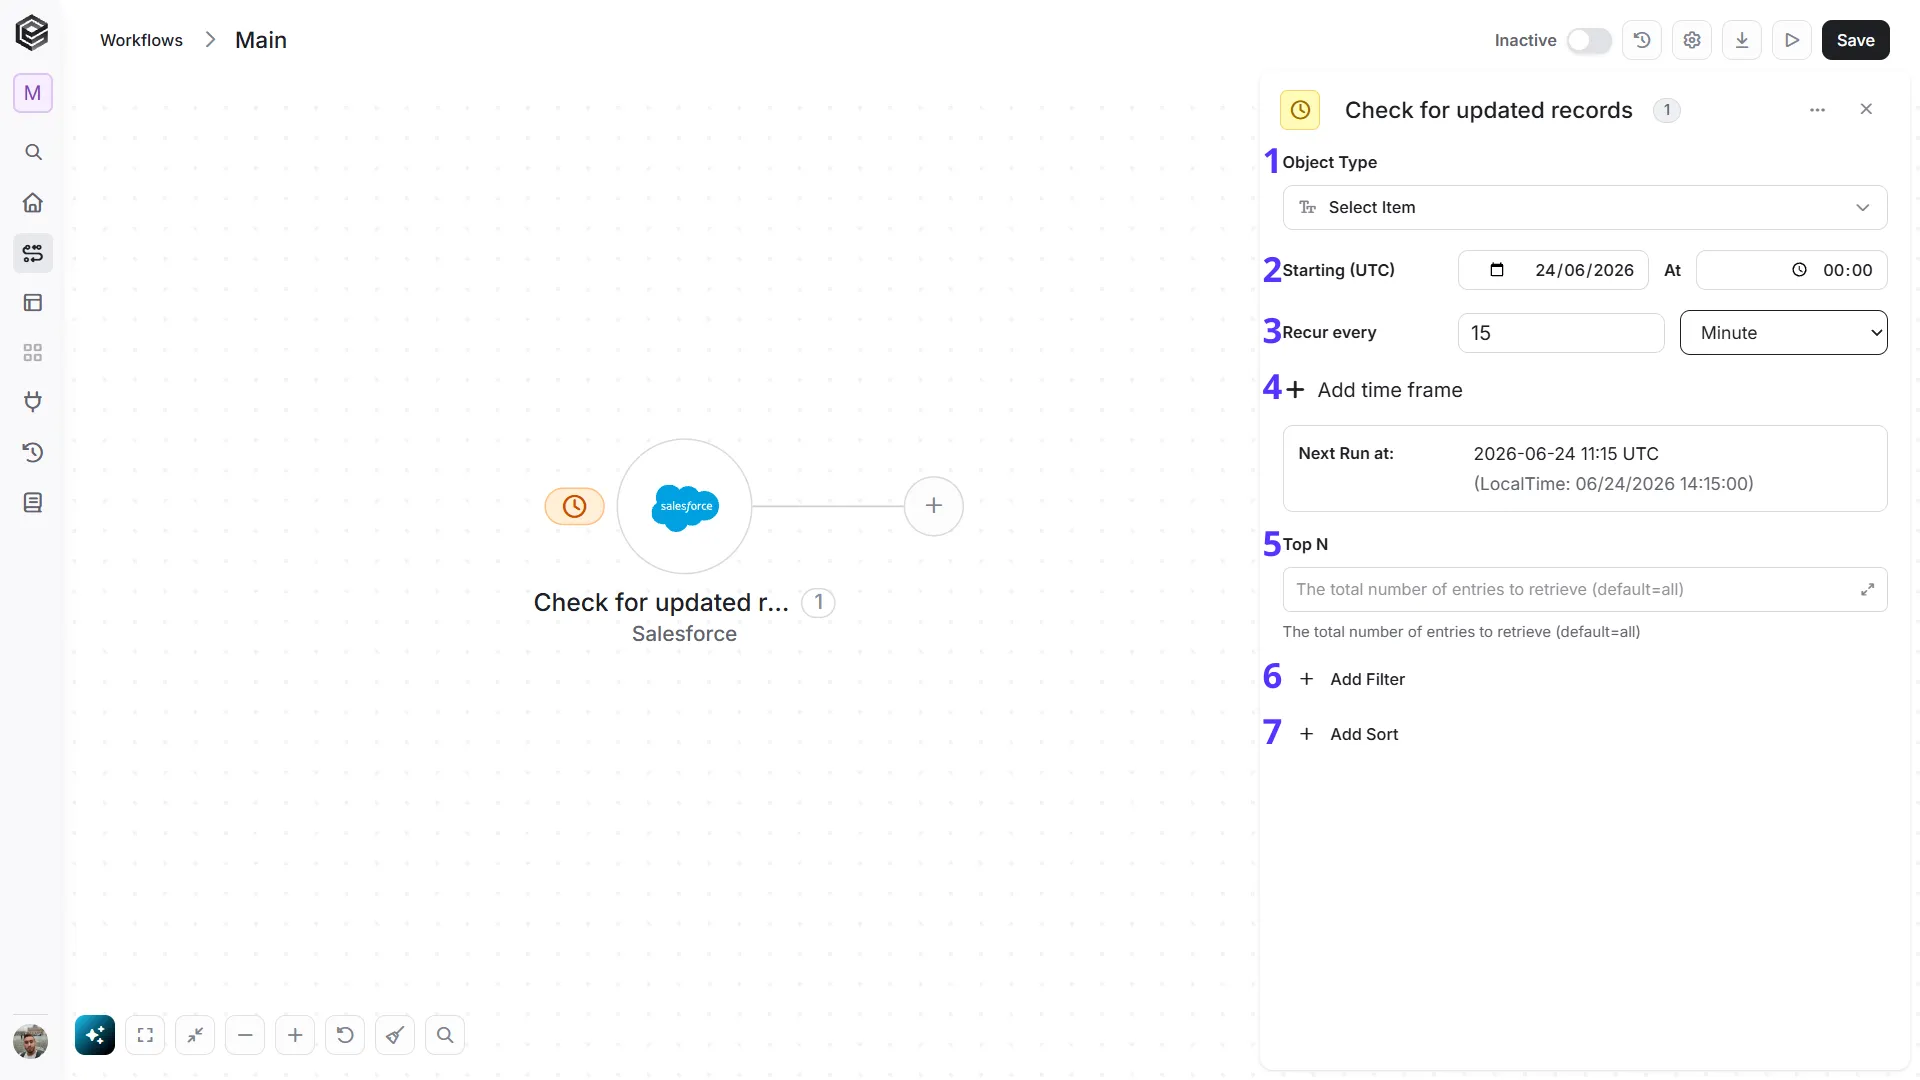
Task: Open run history in the sidebar
Action: [x=33, y=452]
